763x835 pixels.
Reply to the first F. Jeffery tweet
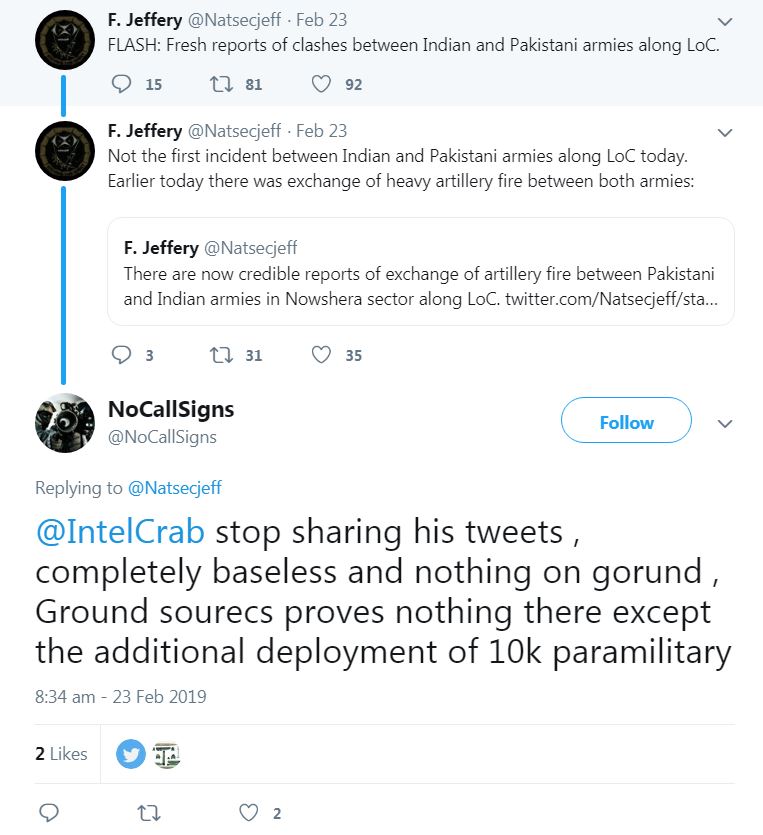click(x=122, y=85)
